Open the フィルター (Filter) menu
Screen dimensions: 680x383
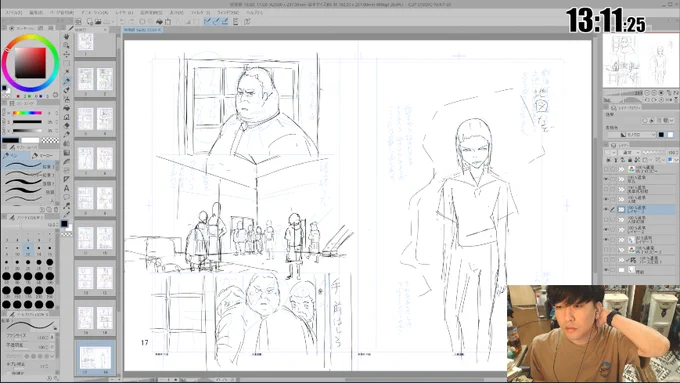click(200, 13)
